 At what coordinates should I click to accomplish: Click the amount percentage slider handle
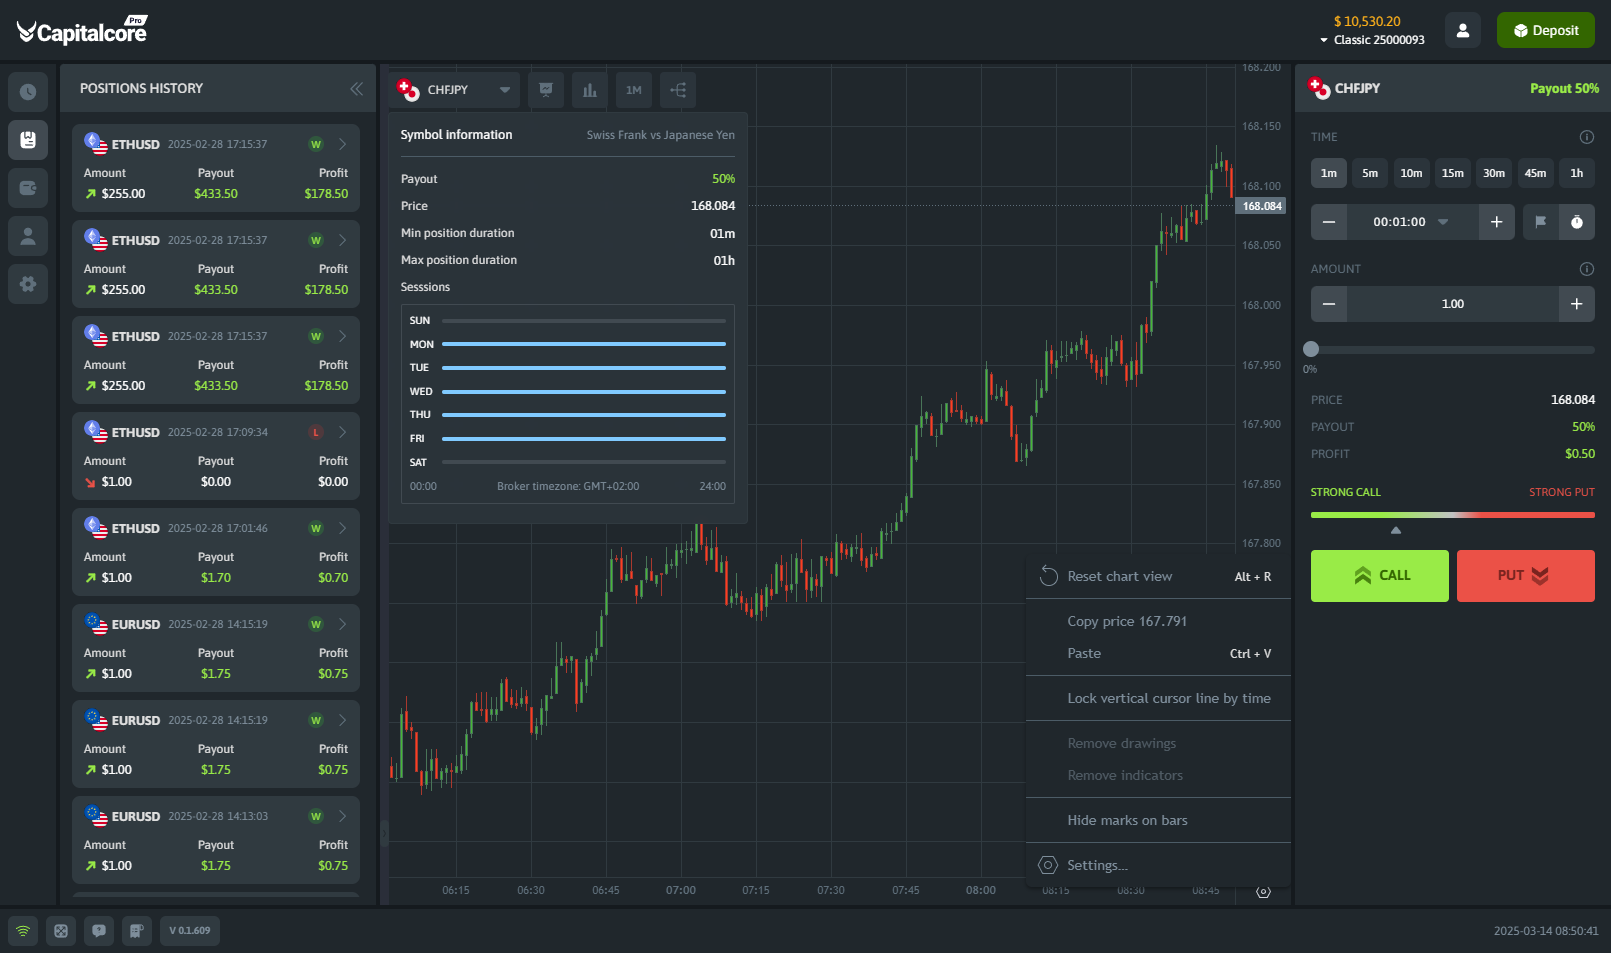click(1311, 349)
